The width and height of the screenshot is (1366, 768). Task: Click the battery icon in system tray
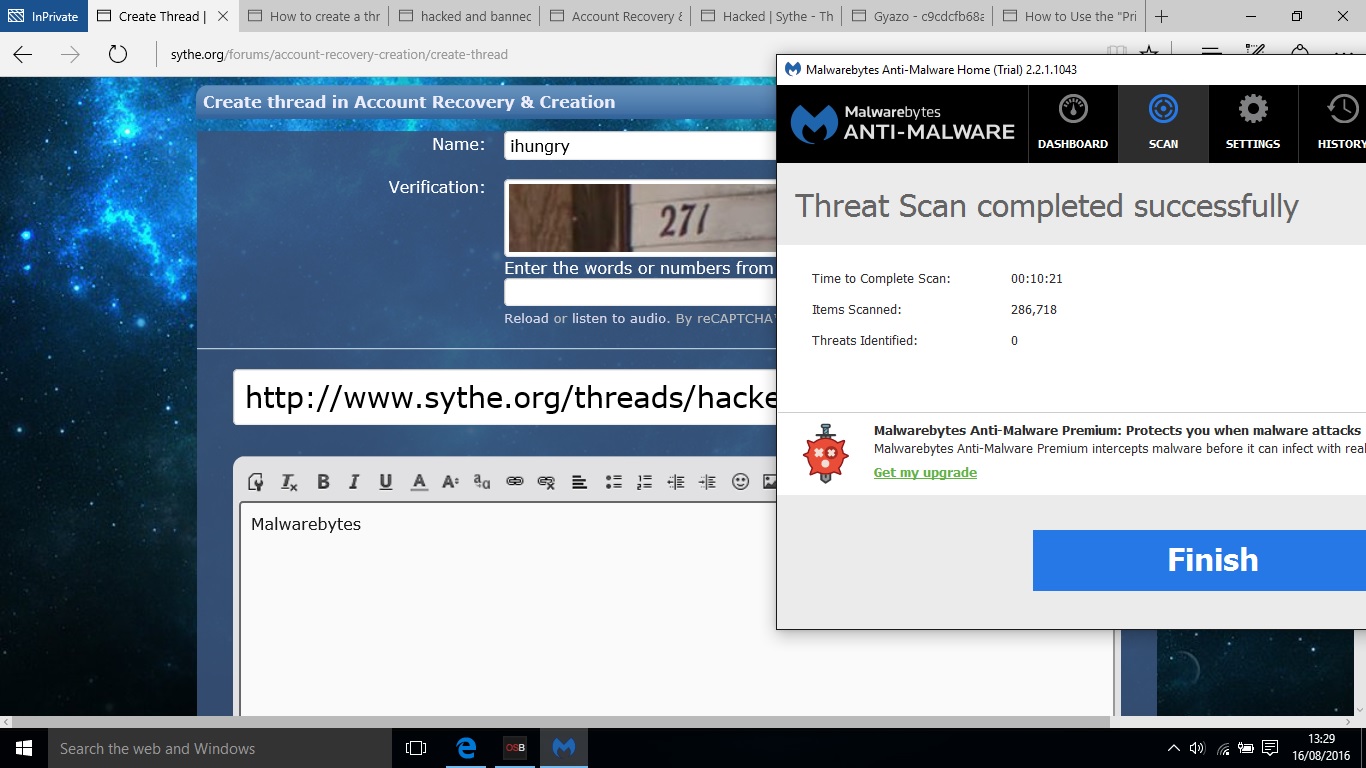coord(1246,748)
